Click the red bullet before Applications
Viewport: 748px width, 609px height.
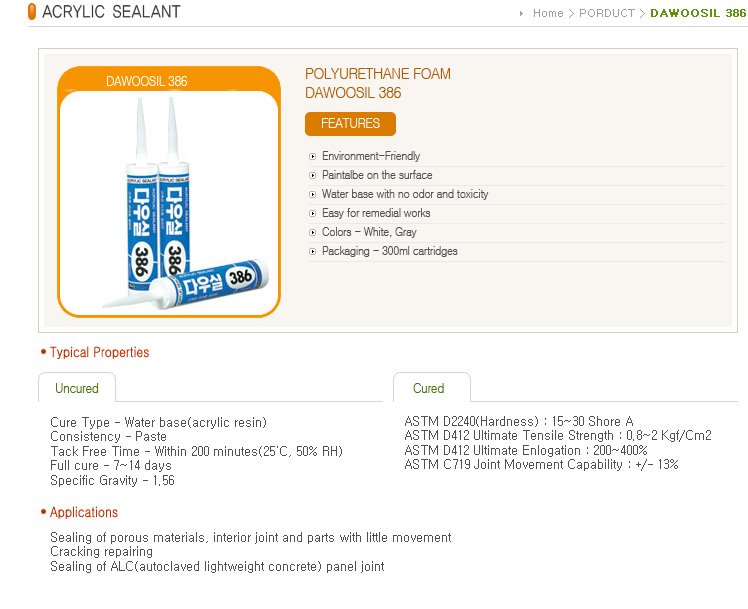(x=43, y=512)
